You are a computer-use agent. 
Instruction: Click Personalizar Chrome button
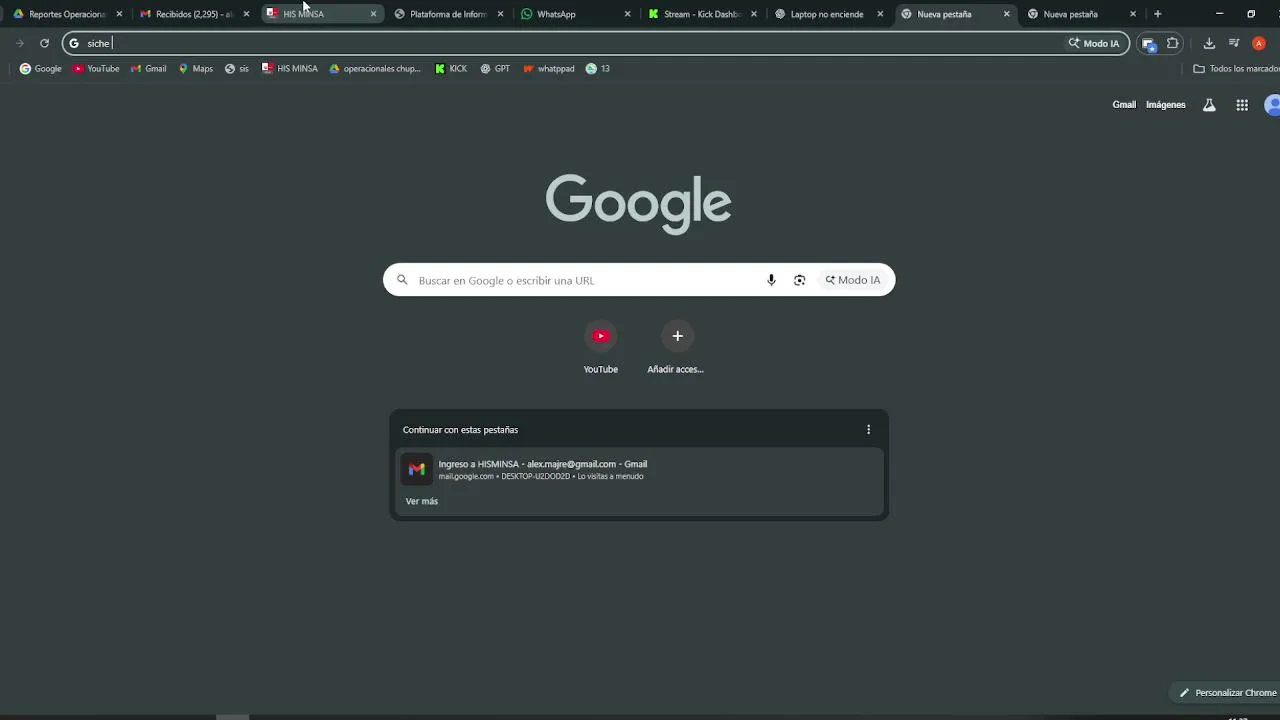click(x=1226, y=692)
